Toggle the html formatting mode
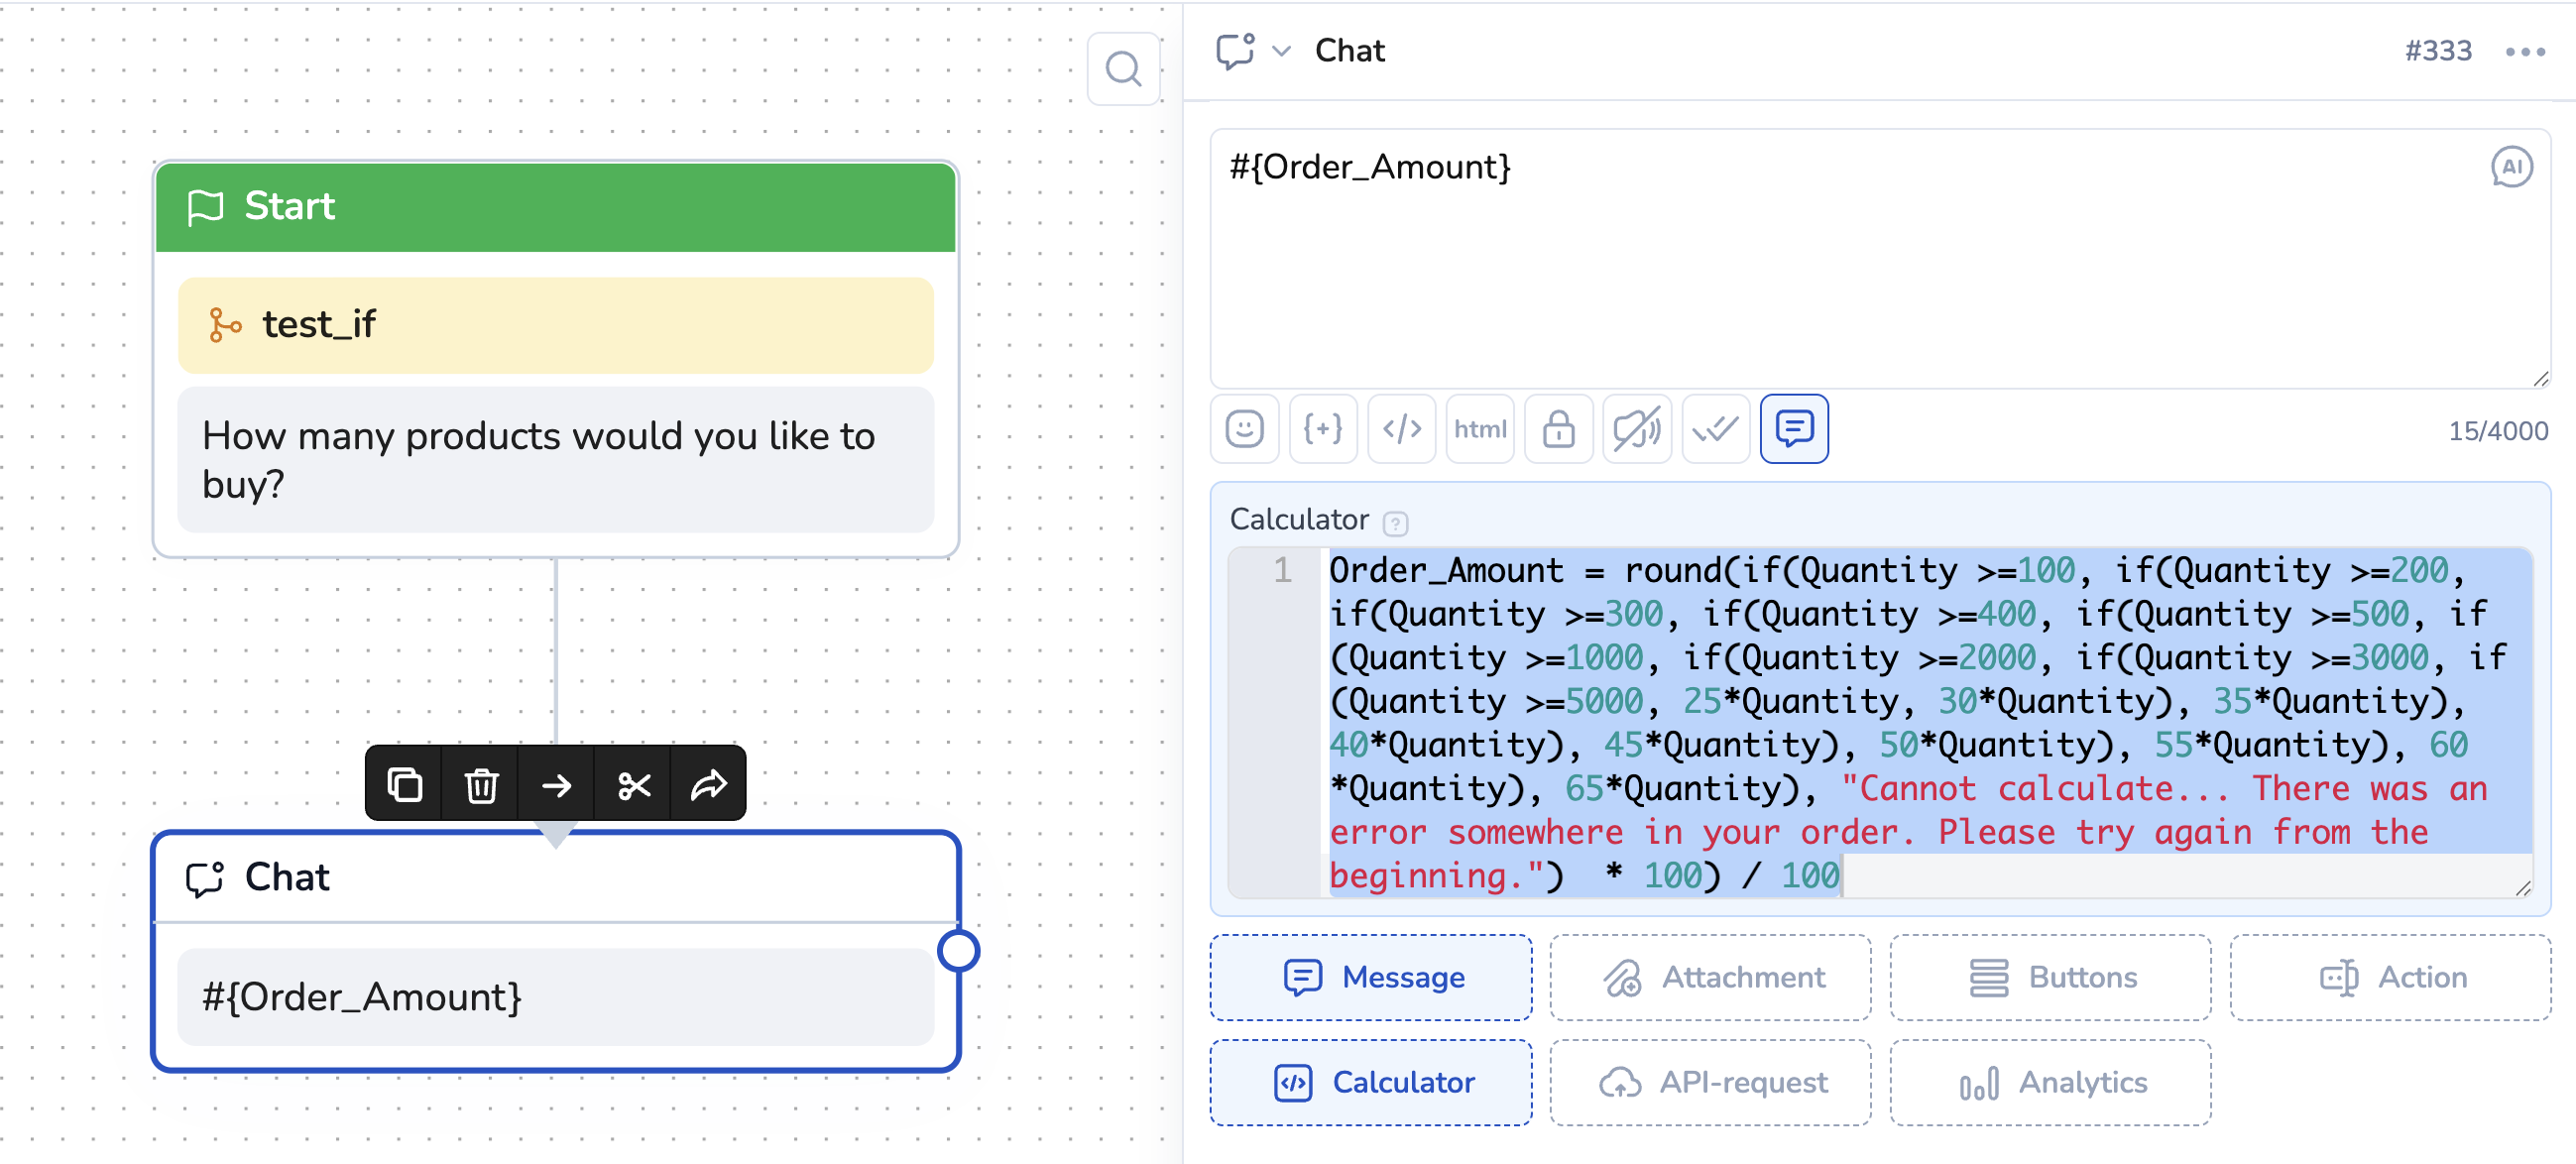The image size is (2576, 1164). (x=1479, y=430)
